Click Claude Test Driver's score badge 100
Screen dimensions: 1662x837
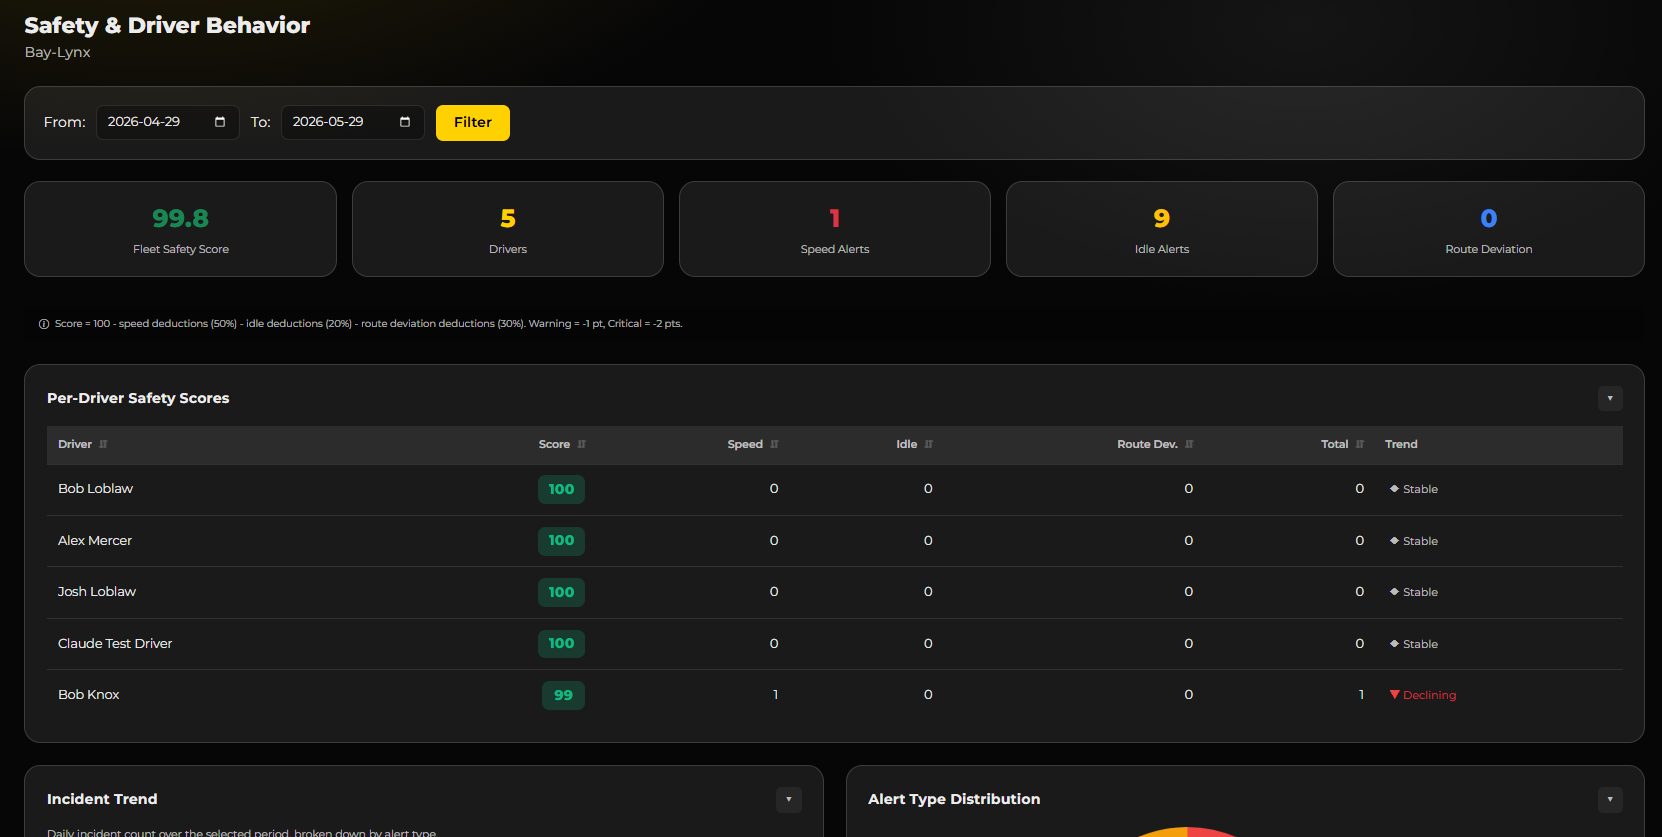pyautogui.click(x=561, y=644)
